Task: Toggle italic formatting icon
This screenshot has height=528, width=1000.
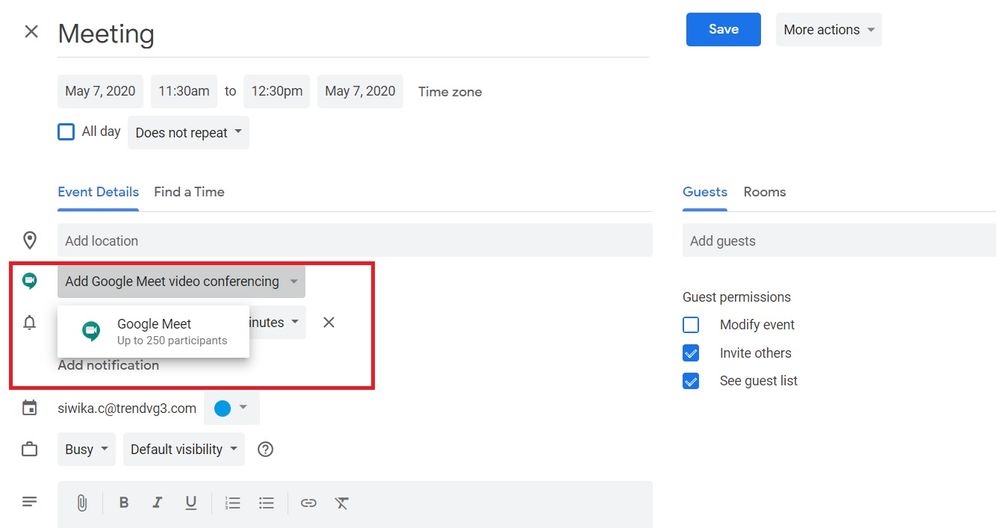Action: (157, 503)
